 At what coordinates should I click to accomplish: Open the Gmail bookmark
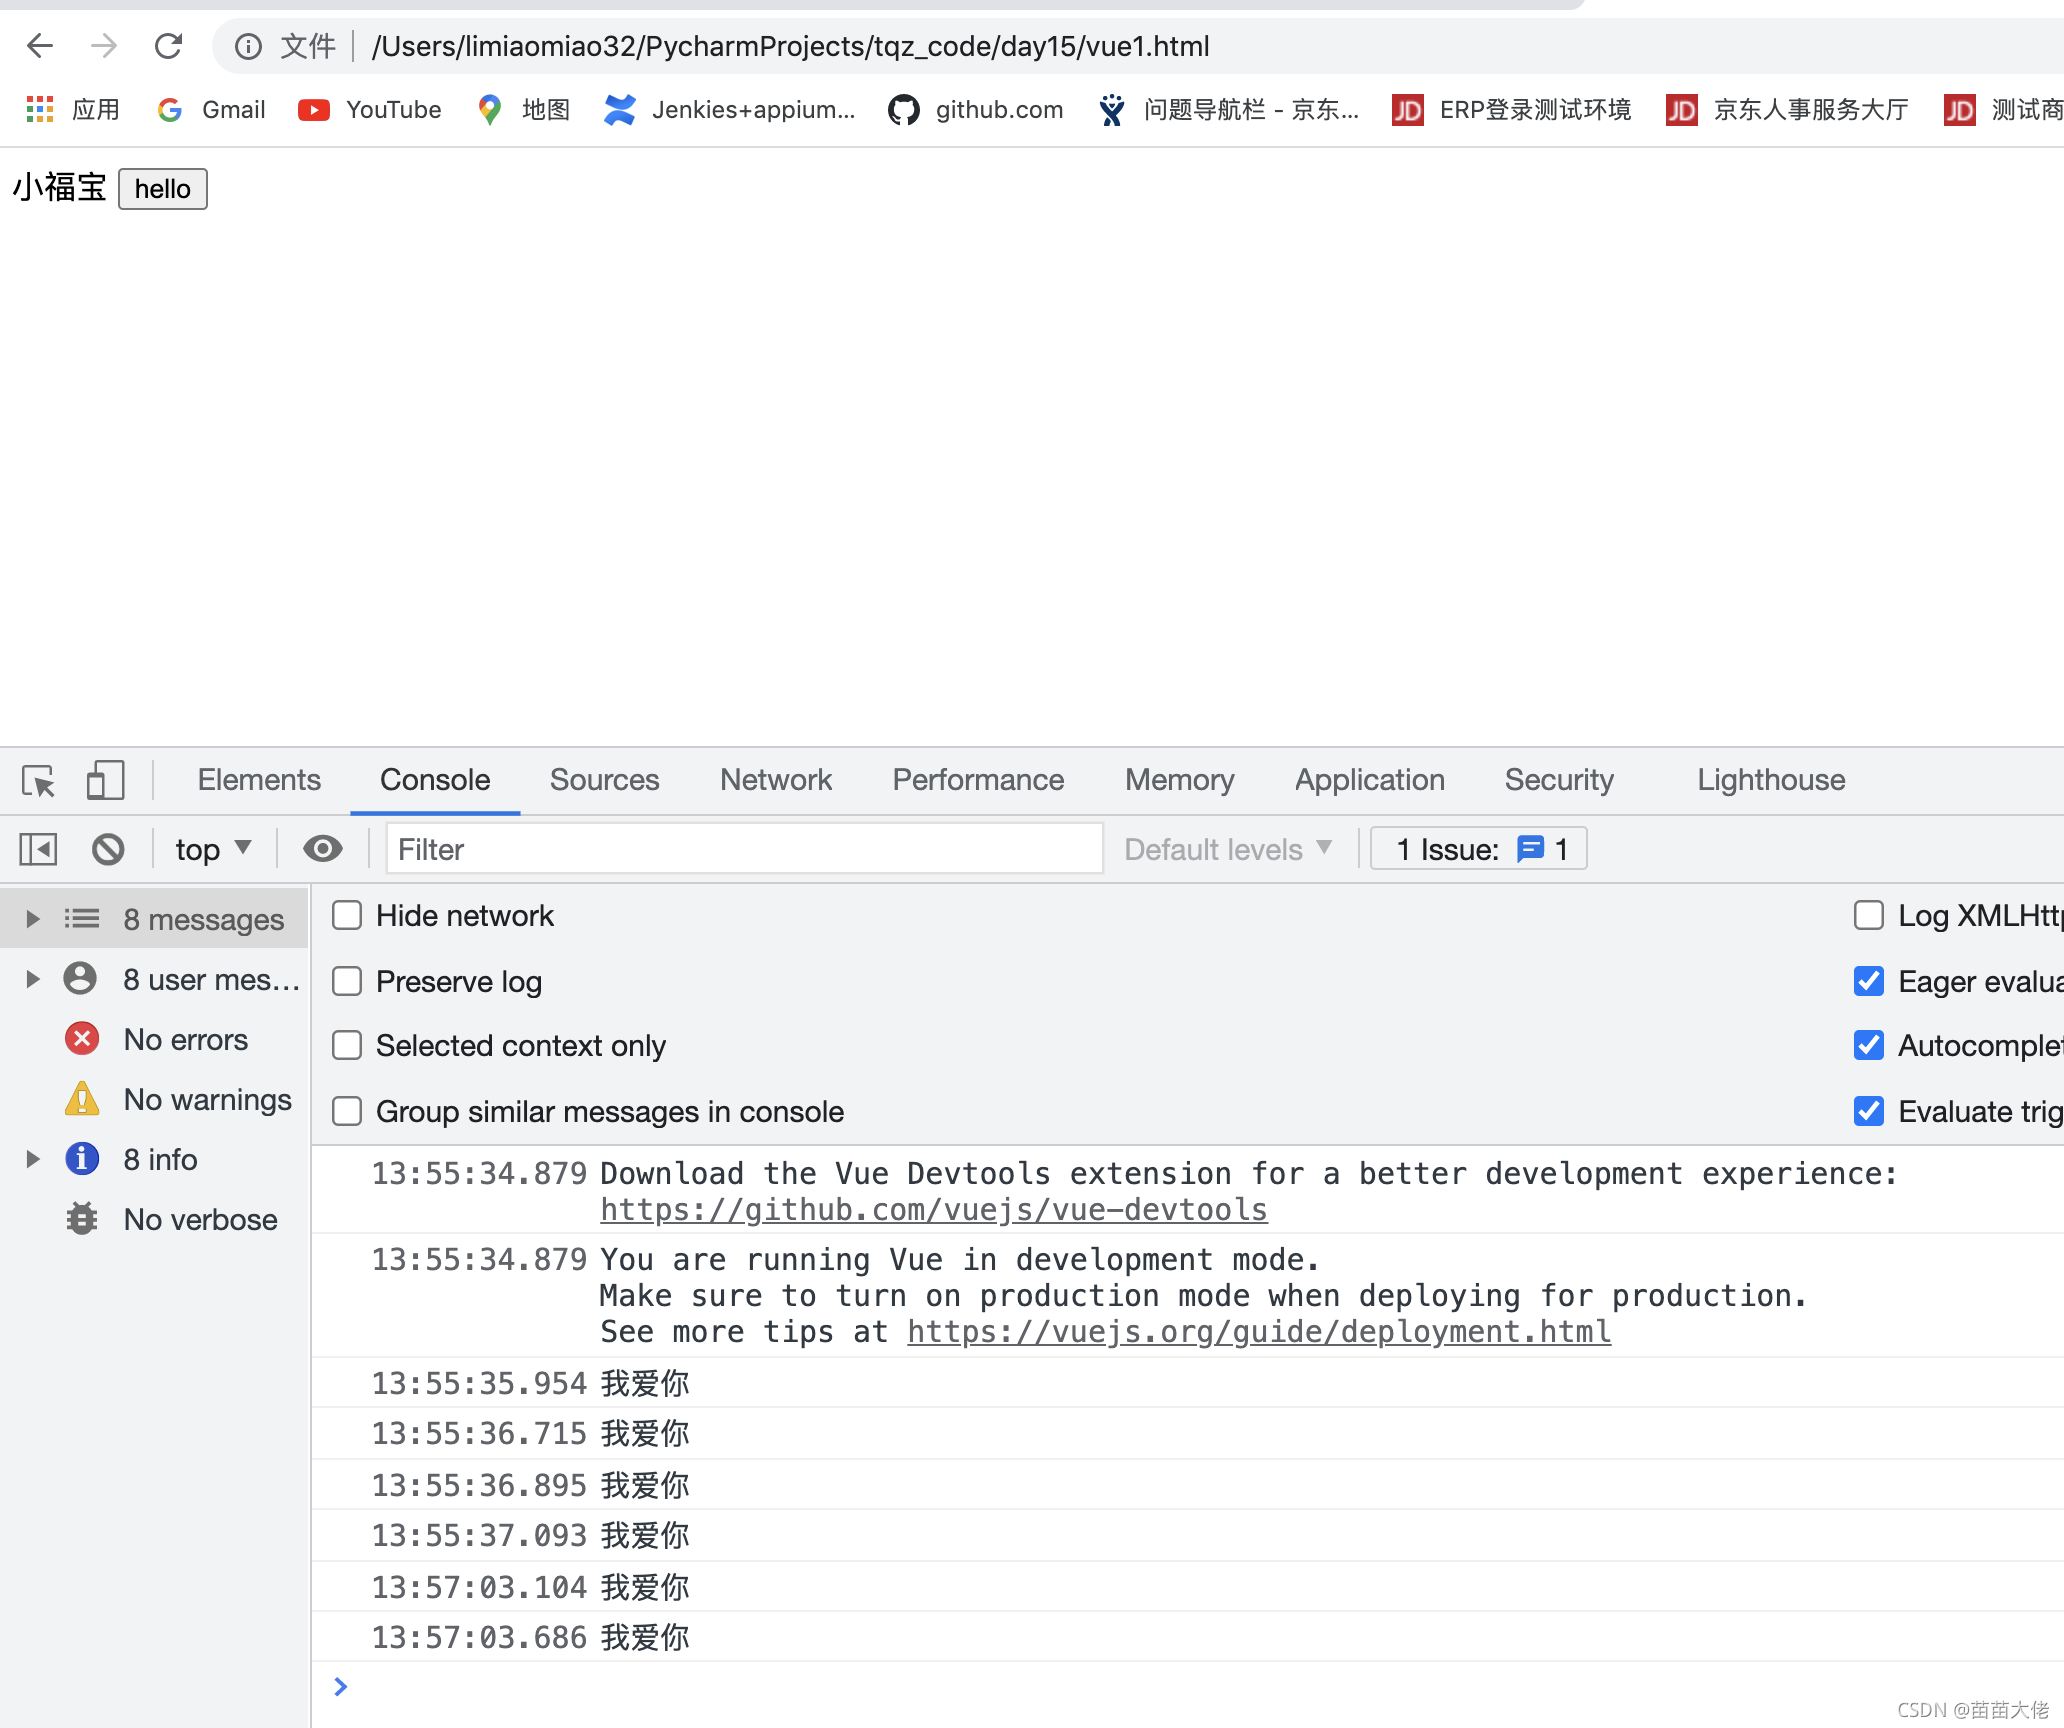tap(211, 109)
